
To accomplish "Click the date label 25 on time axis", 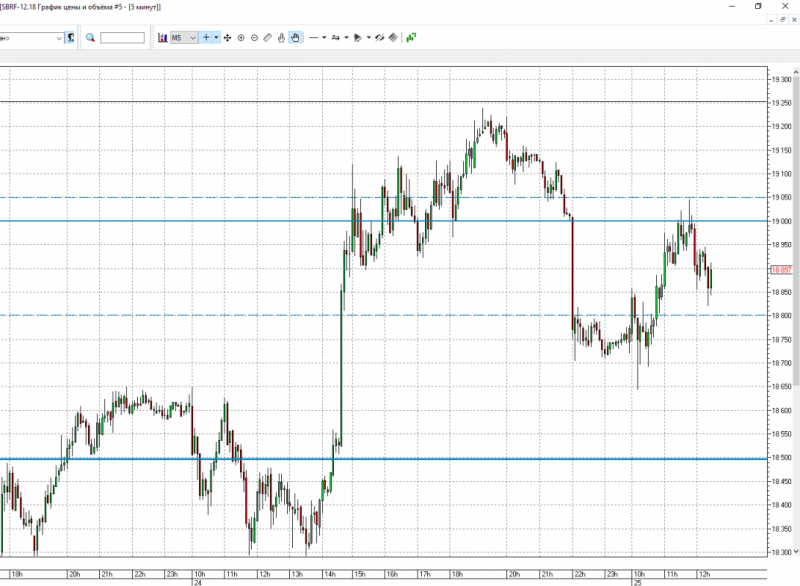I will click(637, 582).
